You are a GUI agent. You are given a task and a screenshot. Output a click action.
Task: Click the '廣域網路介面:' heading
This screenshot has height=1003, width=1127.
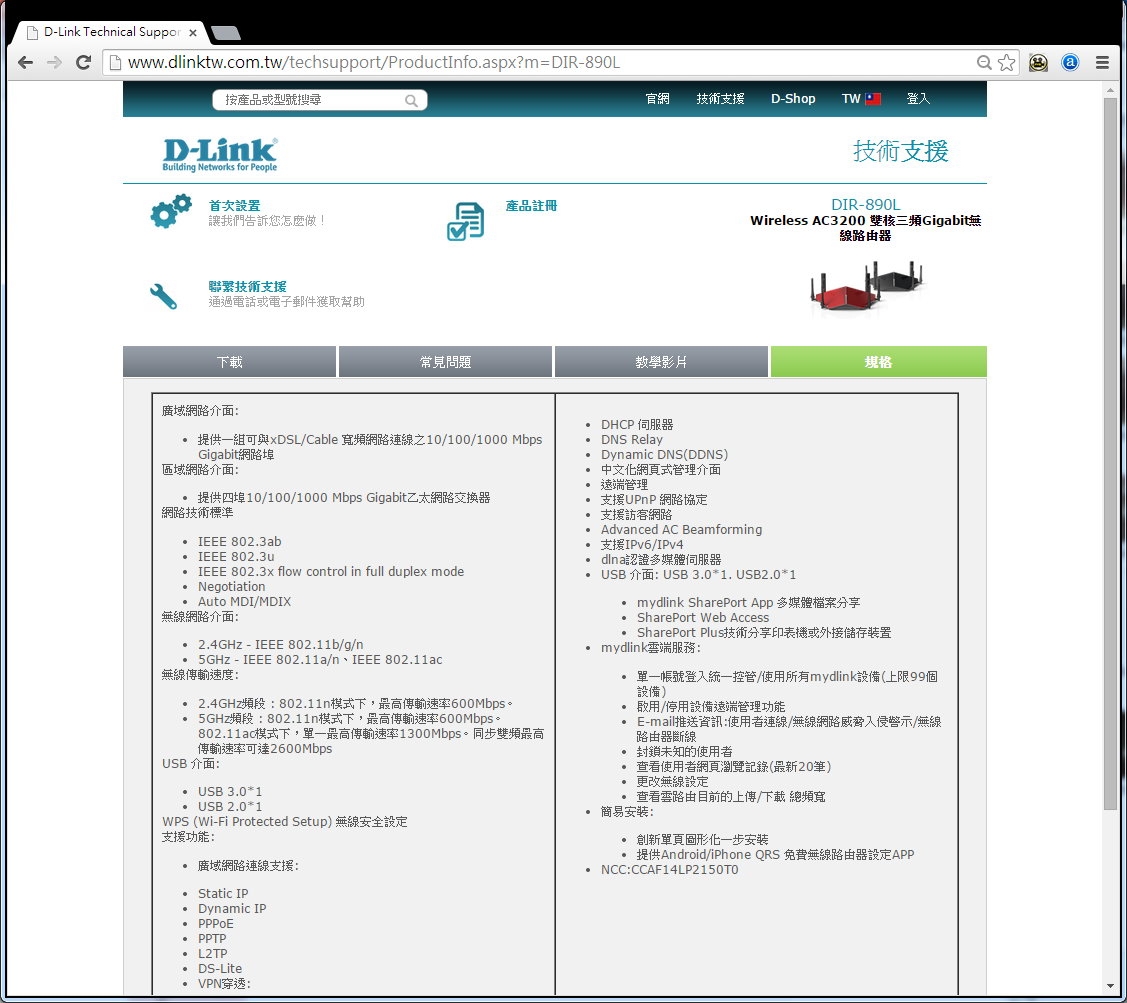(200, 411)
